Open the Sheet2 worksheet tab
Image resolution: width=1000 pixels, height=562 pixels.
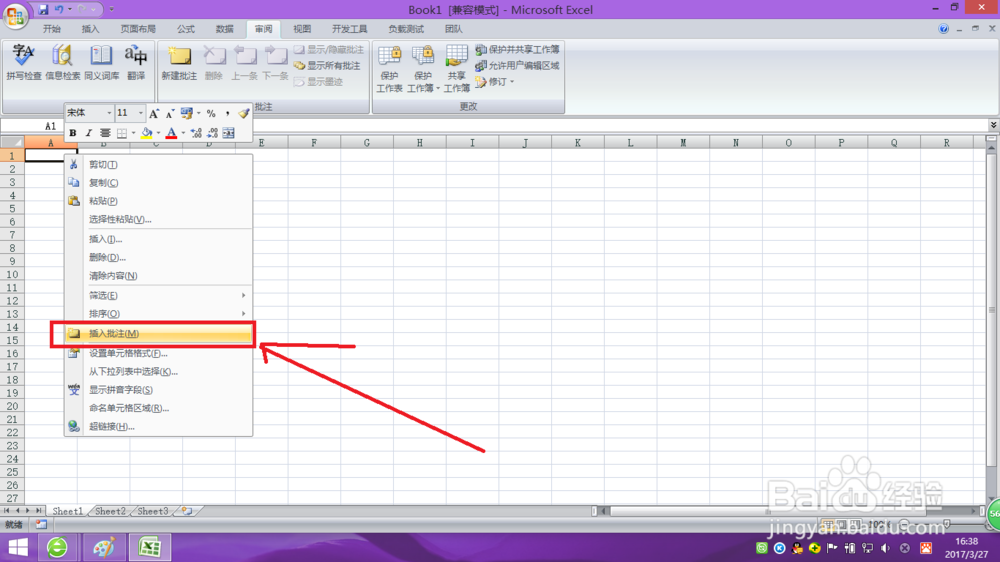[110, 511]
